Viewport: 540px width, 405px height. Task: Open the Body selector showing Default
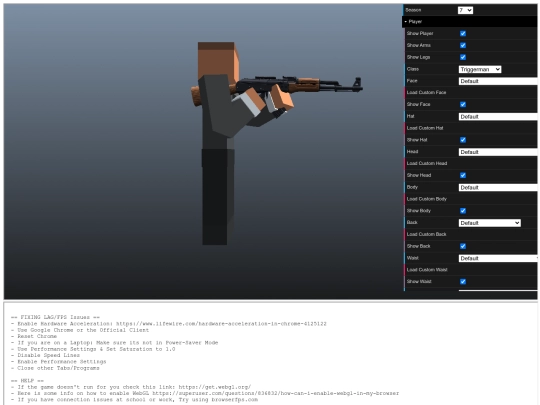(x=498, y=187)
